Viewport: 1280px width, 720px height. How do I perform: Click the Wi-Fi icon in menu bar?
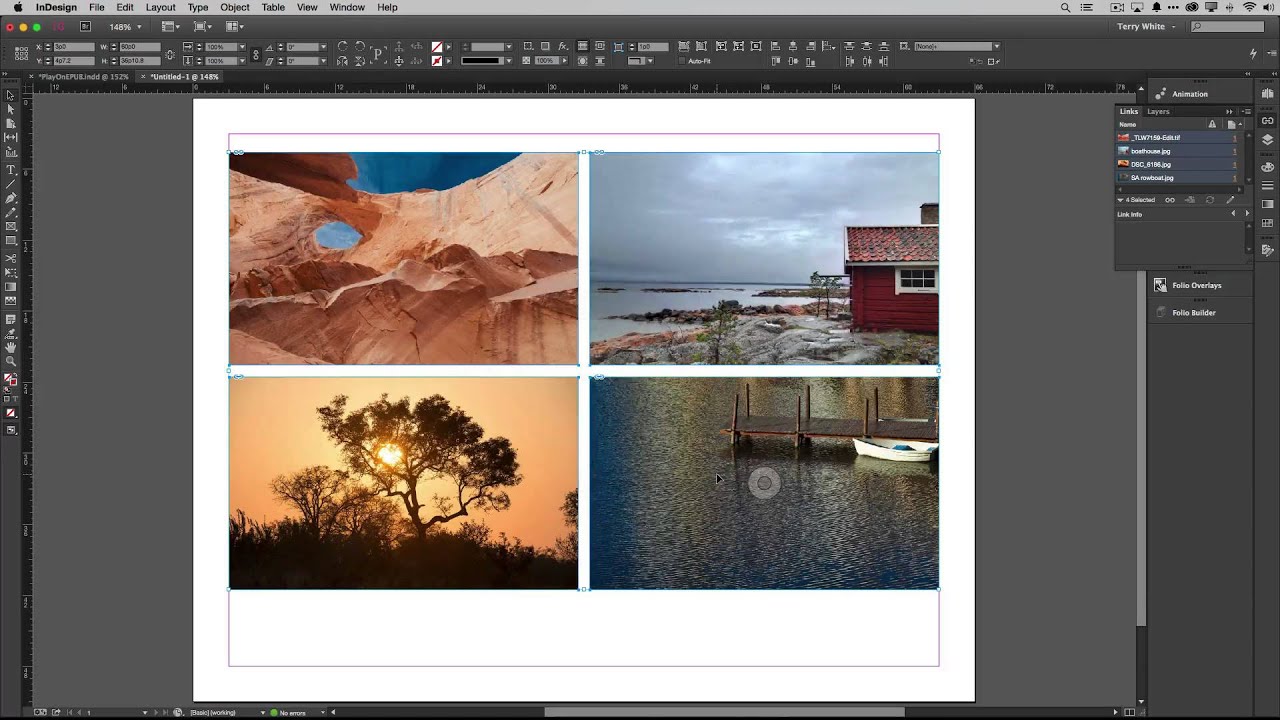pyautogui.click(x=1249, y=7)
